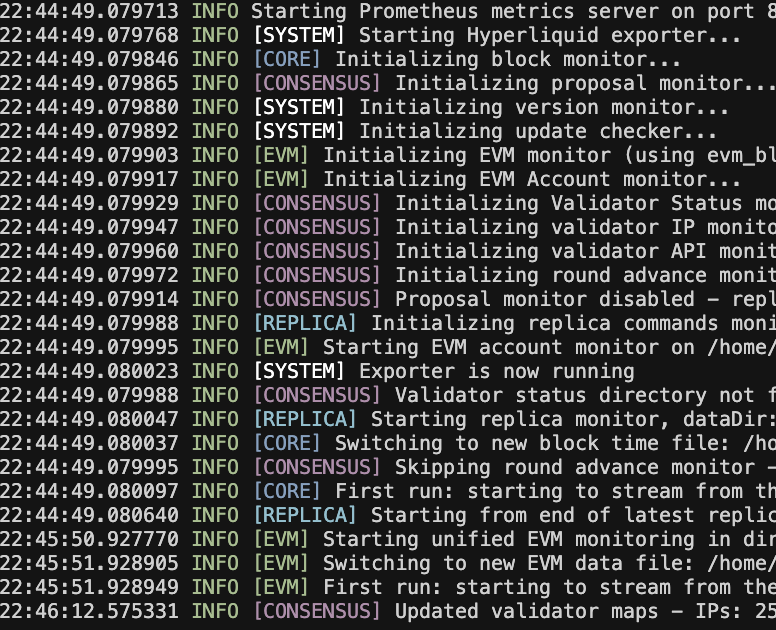
Task: Select the timestamp 22:44:49.080023
Action: tap(89, 372)
